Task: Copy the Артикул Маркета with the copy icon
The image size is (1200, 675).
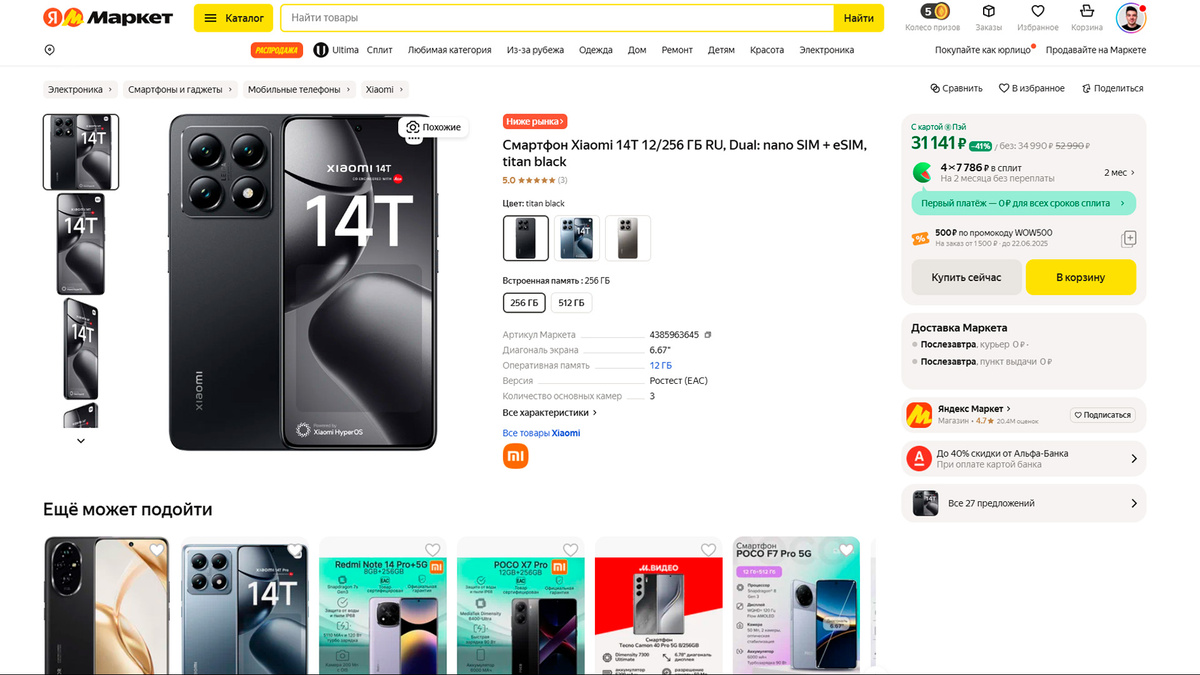Action: point(708,334)
